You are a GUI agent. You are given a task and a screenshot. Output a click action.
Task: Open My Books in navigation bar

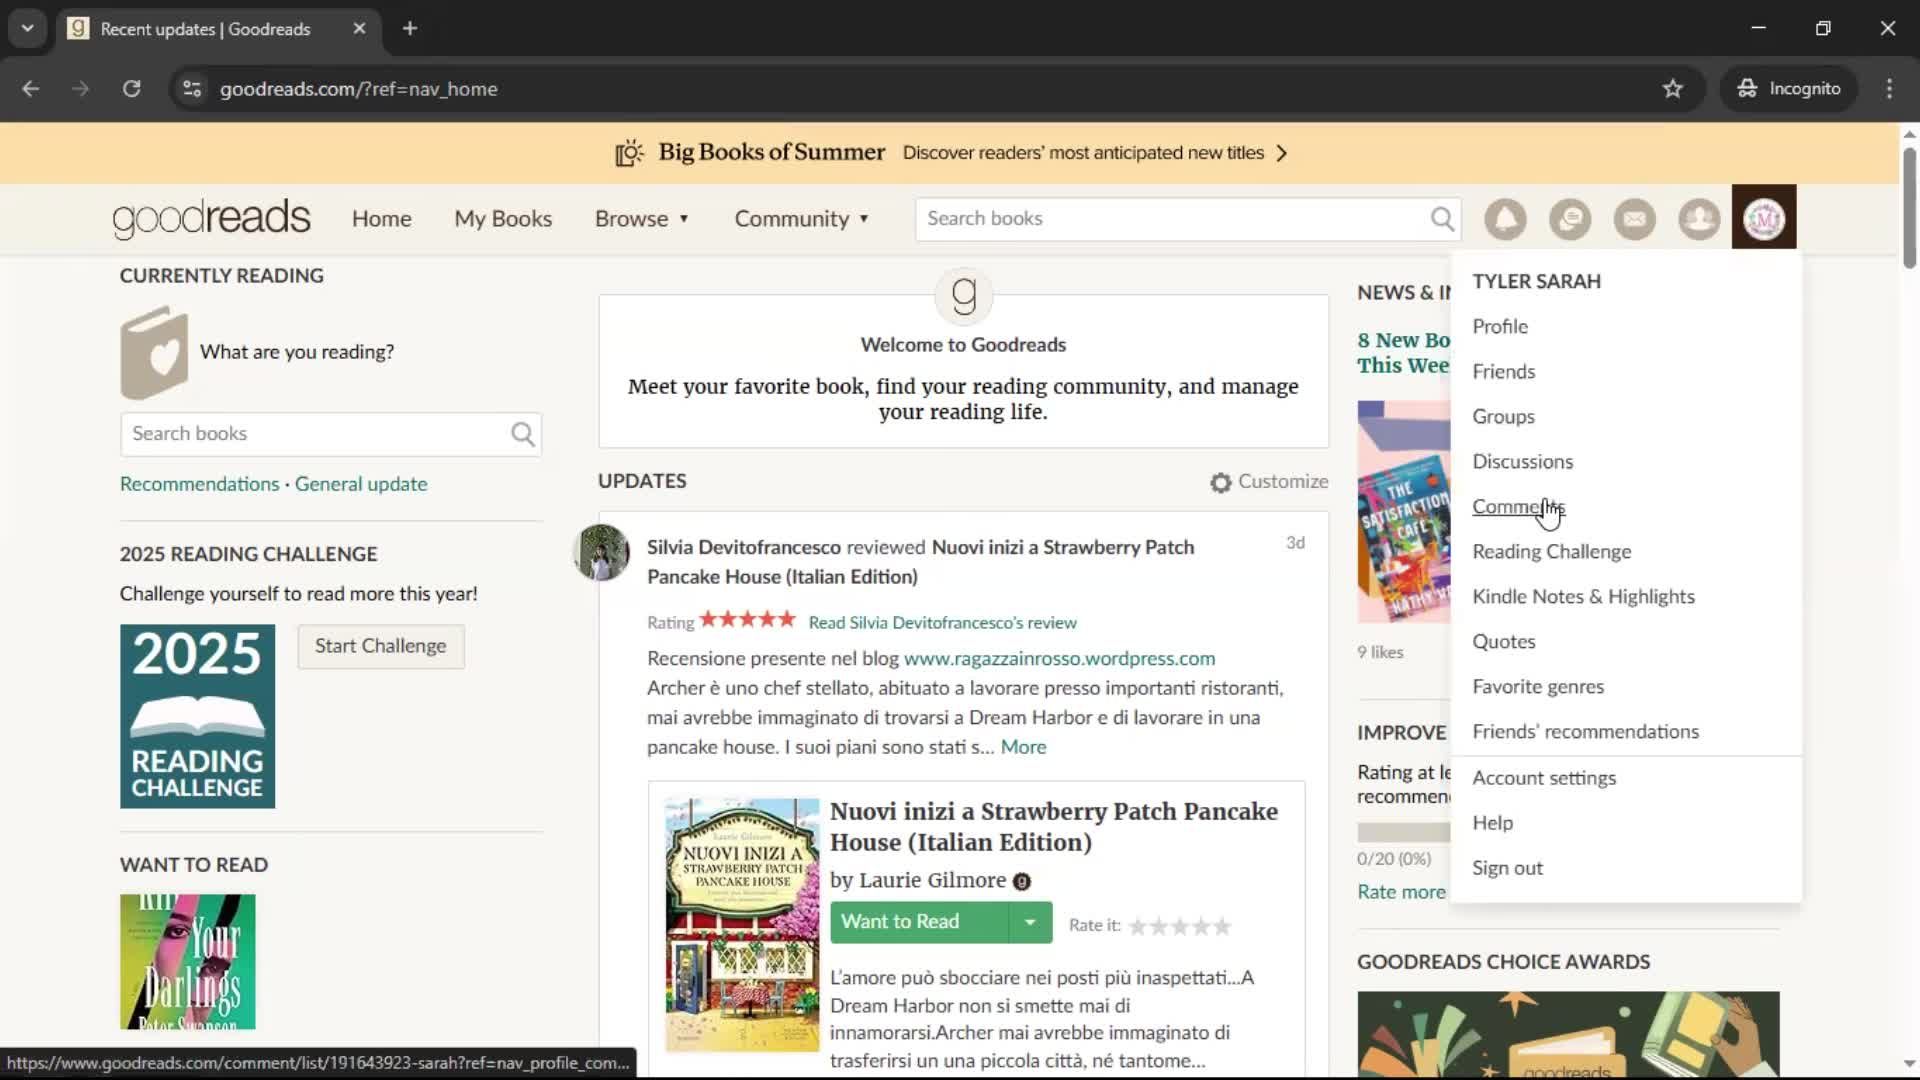[x=503, y=219]
